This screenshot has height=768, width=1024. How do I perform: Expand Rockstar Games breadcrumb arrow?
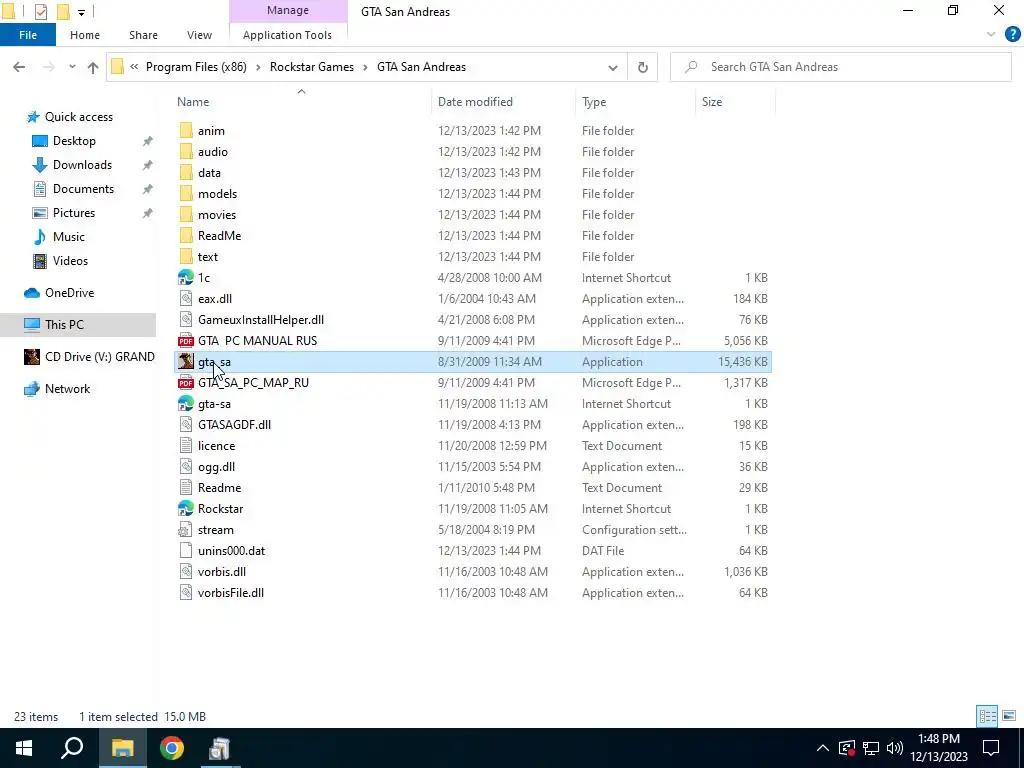[365, 67]
